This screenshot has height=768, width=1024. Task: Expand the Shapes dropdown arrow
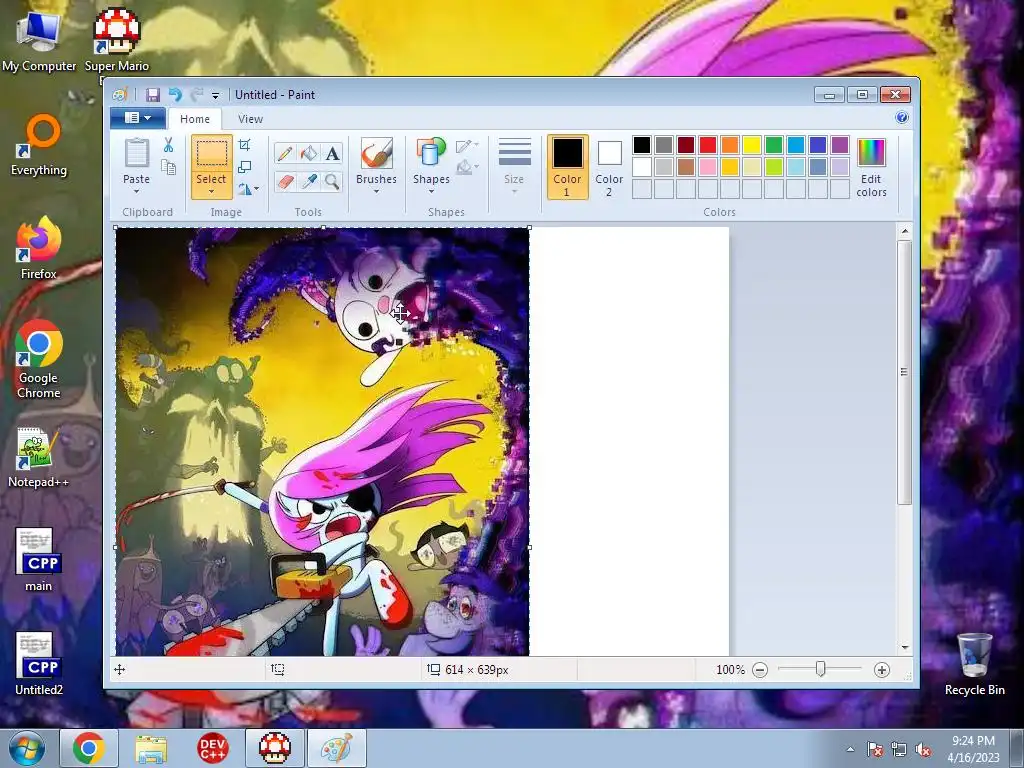tap(431, 191)
